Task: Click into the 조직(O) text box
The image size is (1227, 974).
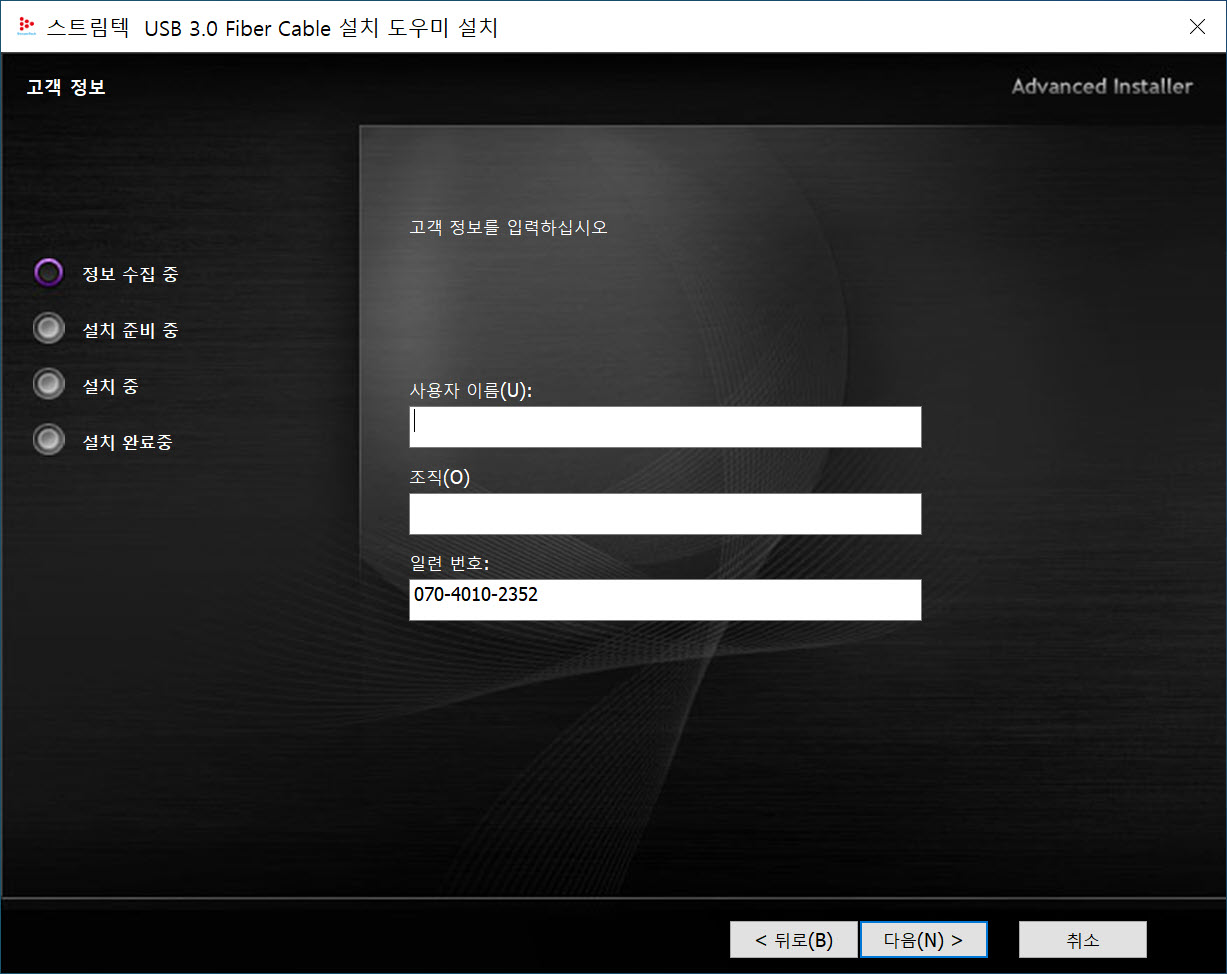Action: click(x=665, y=514)
